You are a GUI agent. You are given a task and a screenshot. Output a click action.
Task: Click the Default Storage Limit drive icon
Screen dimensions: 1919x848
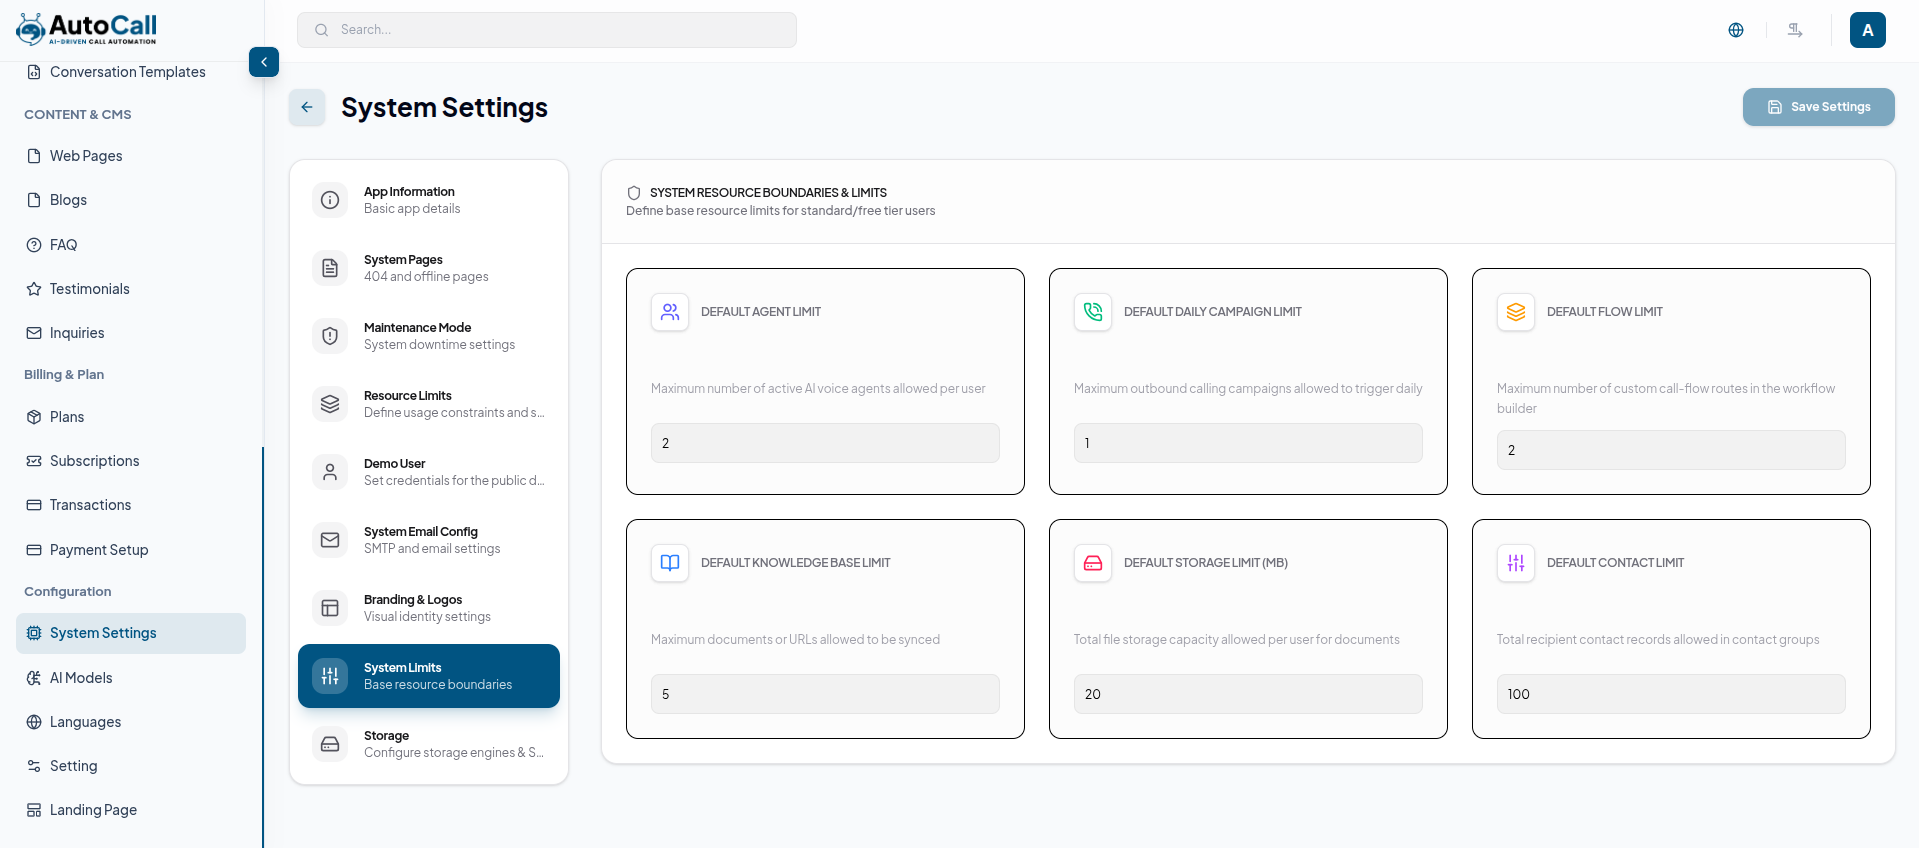[1093, 563]
